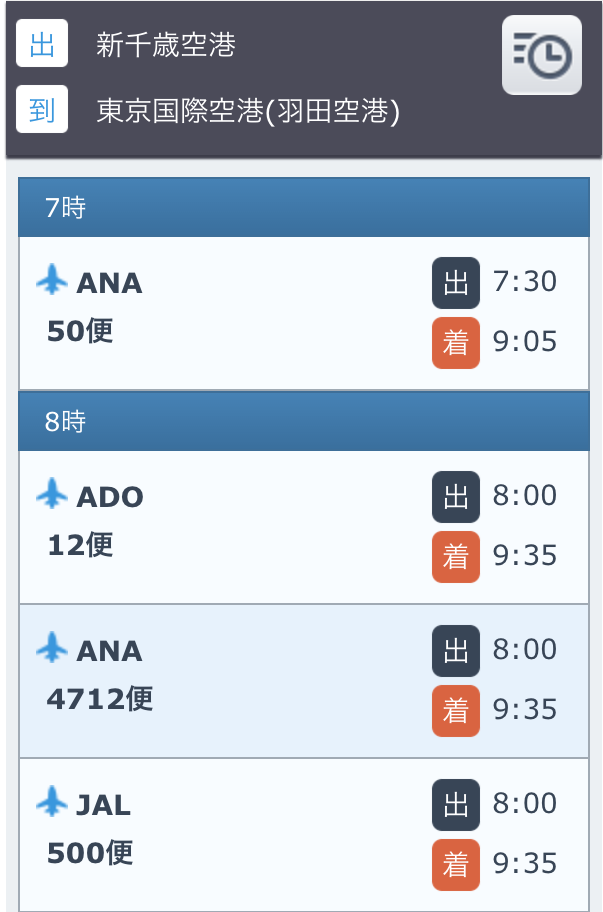The image size is (603, 912).
Task: Click the airplane icon beside ADO 12便
Action: point(52,494)
